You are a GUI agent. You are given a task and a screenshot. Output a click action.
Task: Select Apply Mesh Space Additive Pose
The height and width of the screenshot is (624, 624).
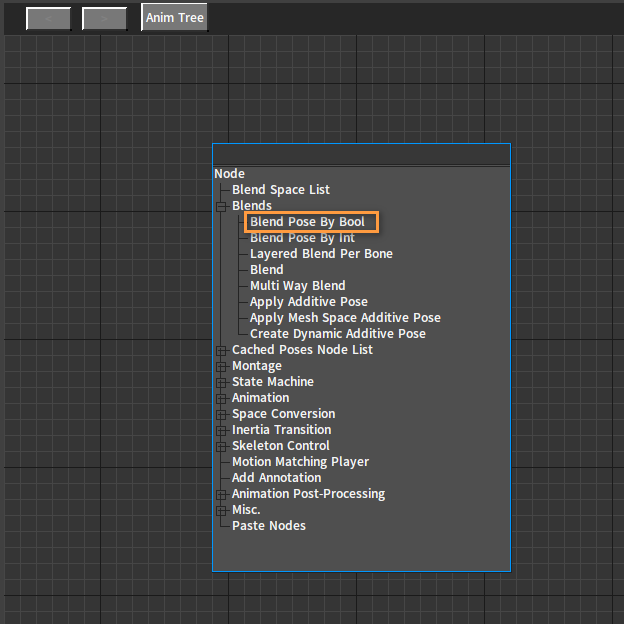(345, 318)
